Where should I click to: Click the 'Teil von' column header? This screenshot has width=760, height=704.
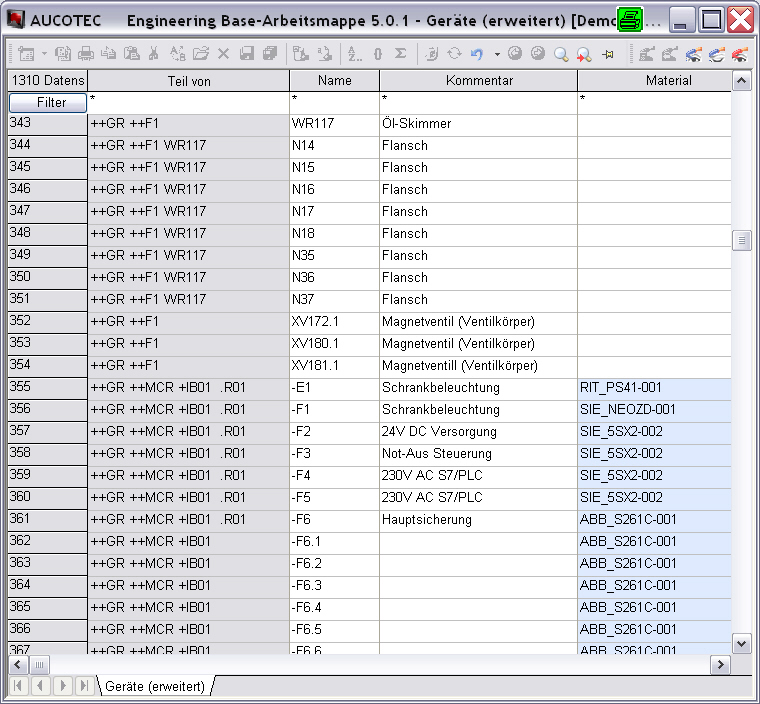point(189,81)
